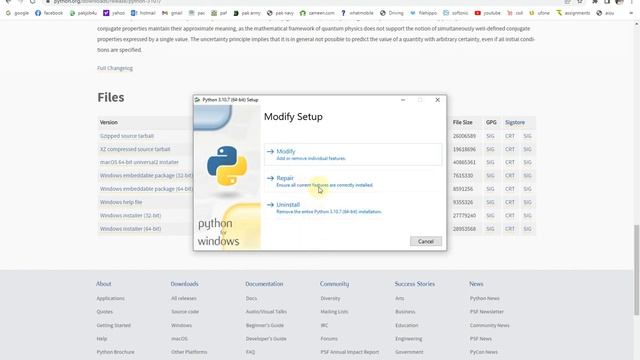Viewport: 640px width, 360px height.
Task: Open Sigstore header link
Action: click(515, 122)
